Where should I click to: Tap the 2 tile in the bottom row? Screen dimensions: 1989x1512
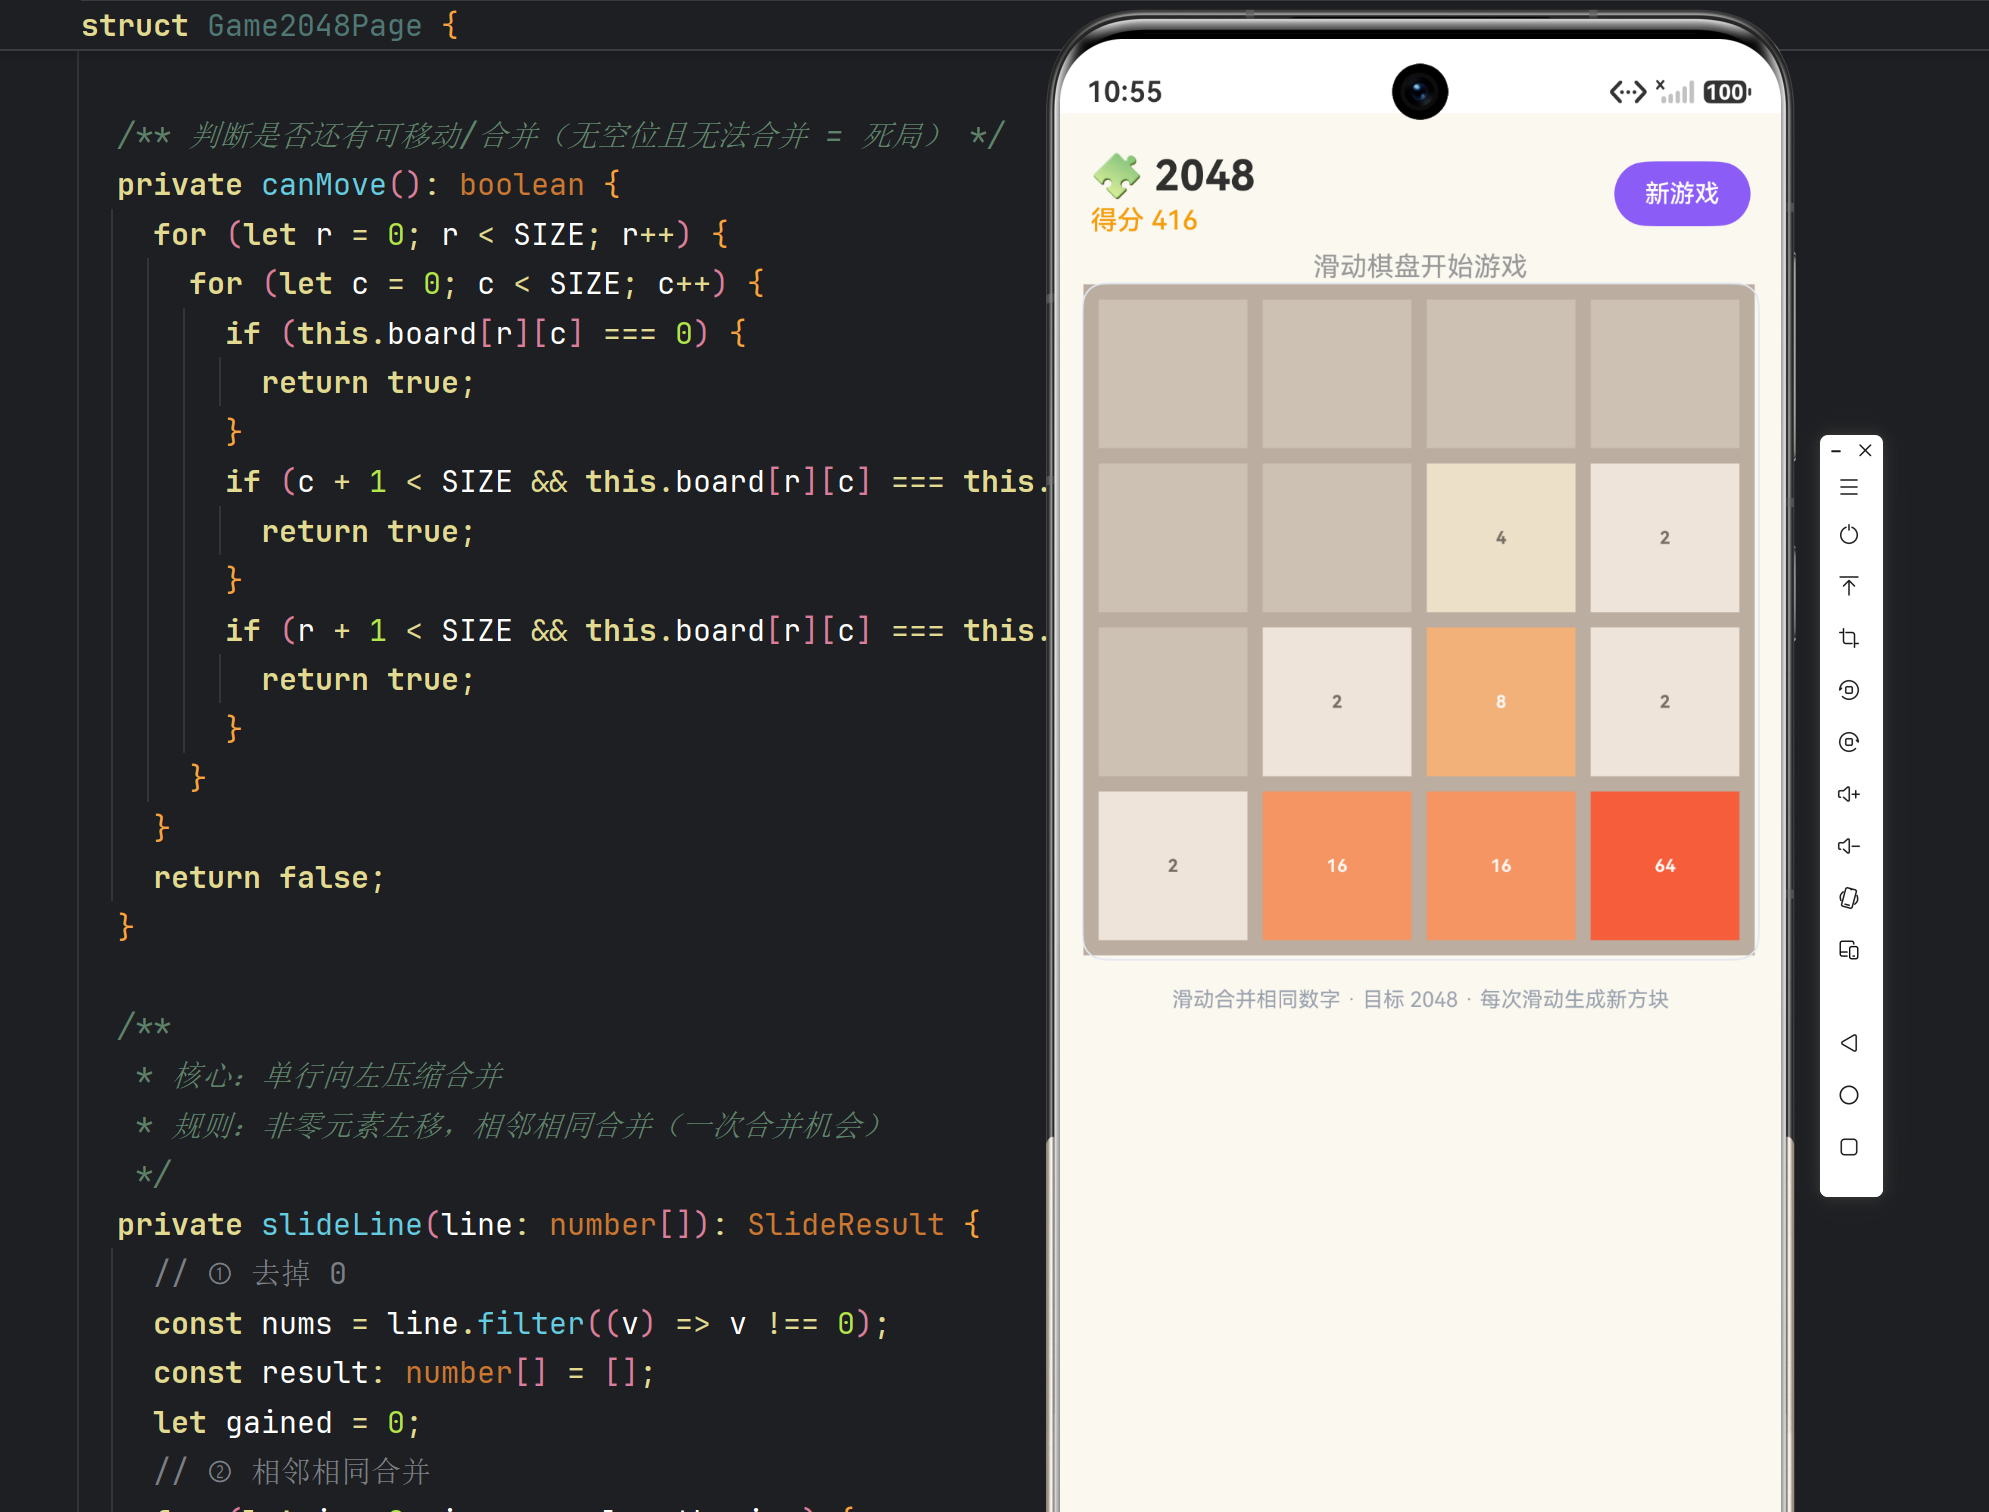pyautogui.click(x=1173, y=865)
